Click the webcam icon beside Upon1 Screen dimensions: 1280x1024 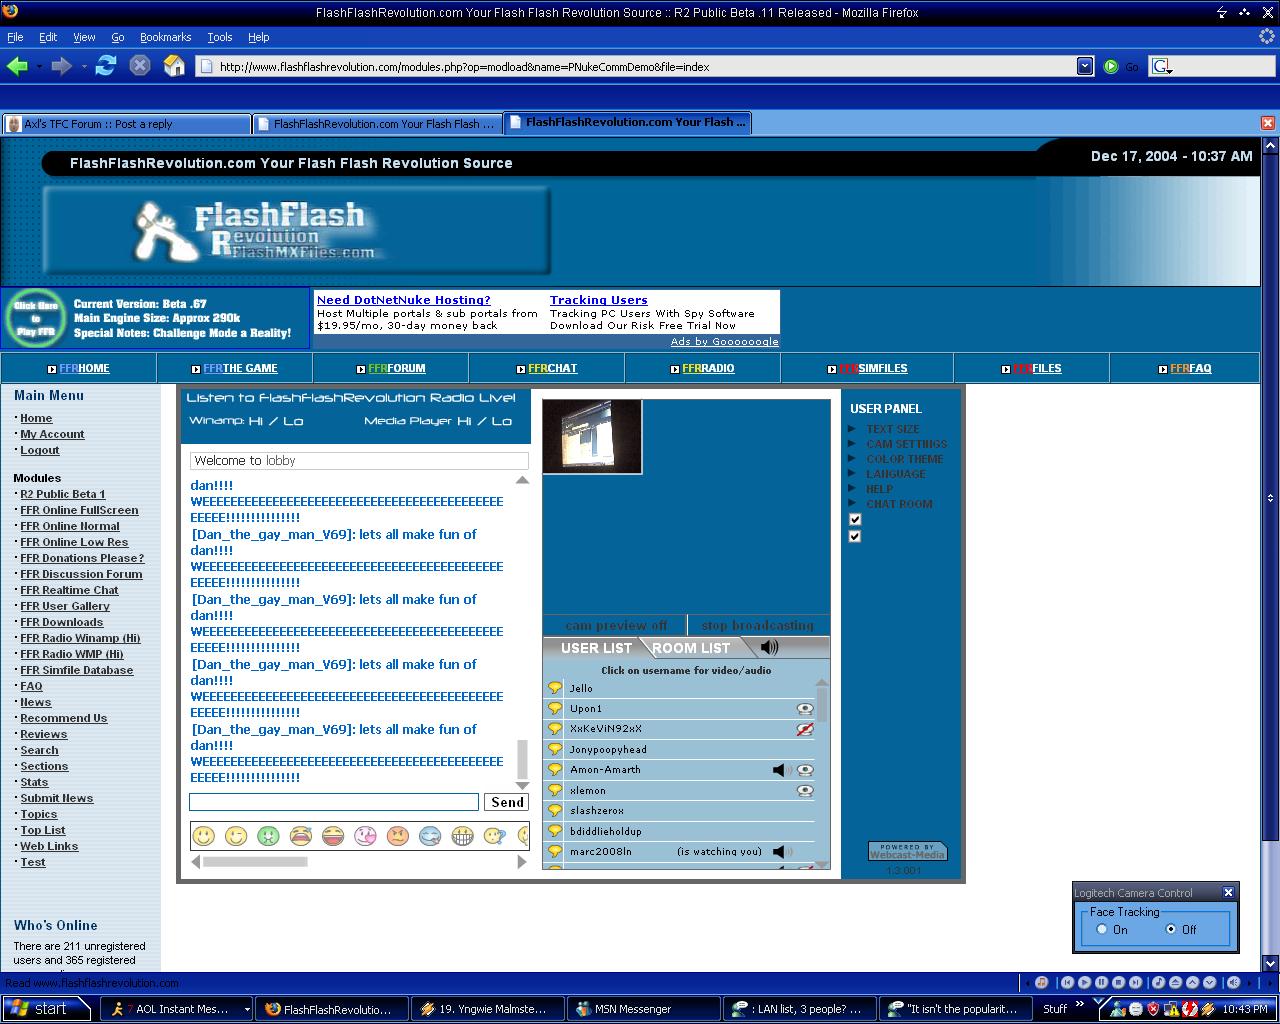tap(805, 708)
